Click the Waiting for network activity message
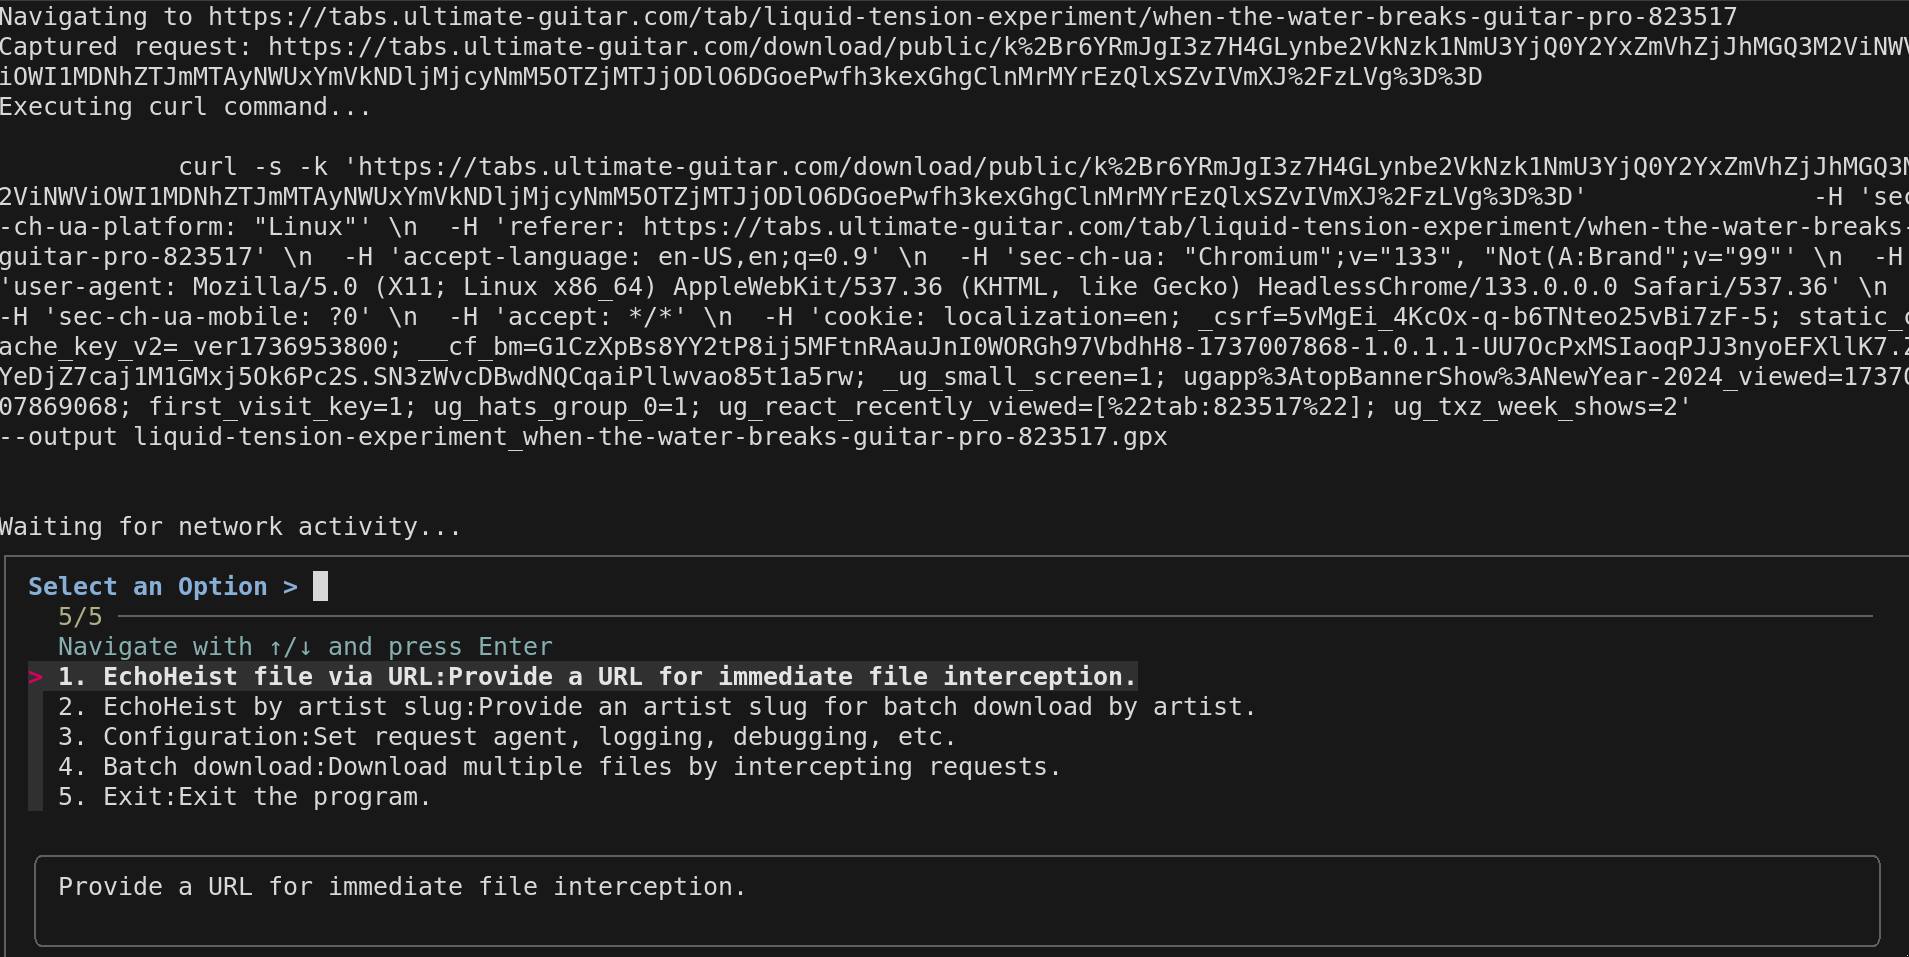The width and height of the screenshot is (1909, 957). 230,527
